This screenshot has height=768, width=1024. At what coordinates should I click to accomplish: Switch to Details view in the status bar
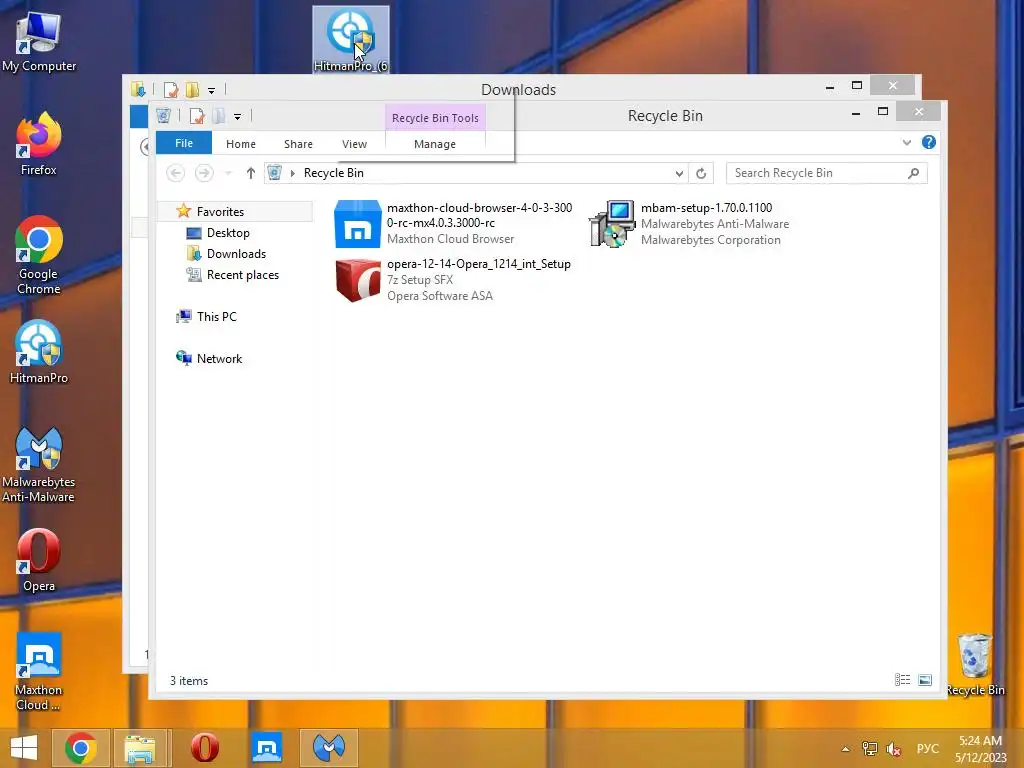pyautogui.click(x=903, y=680)
